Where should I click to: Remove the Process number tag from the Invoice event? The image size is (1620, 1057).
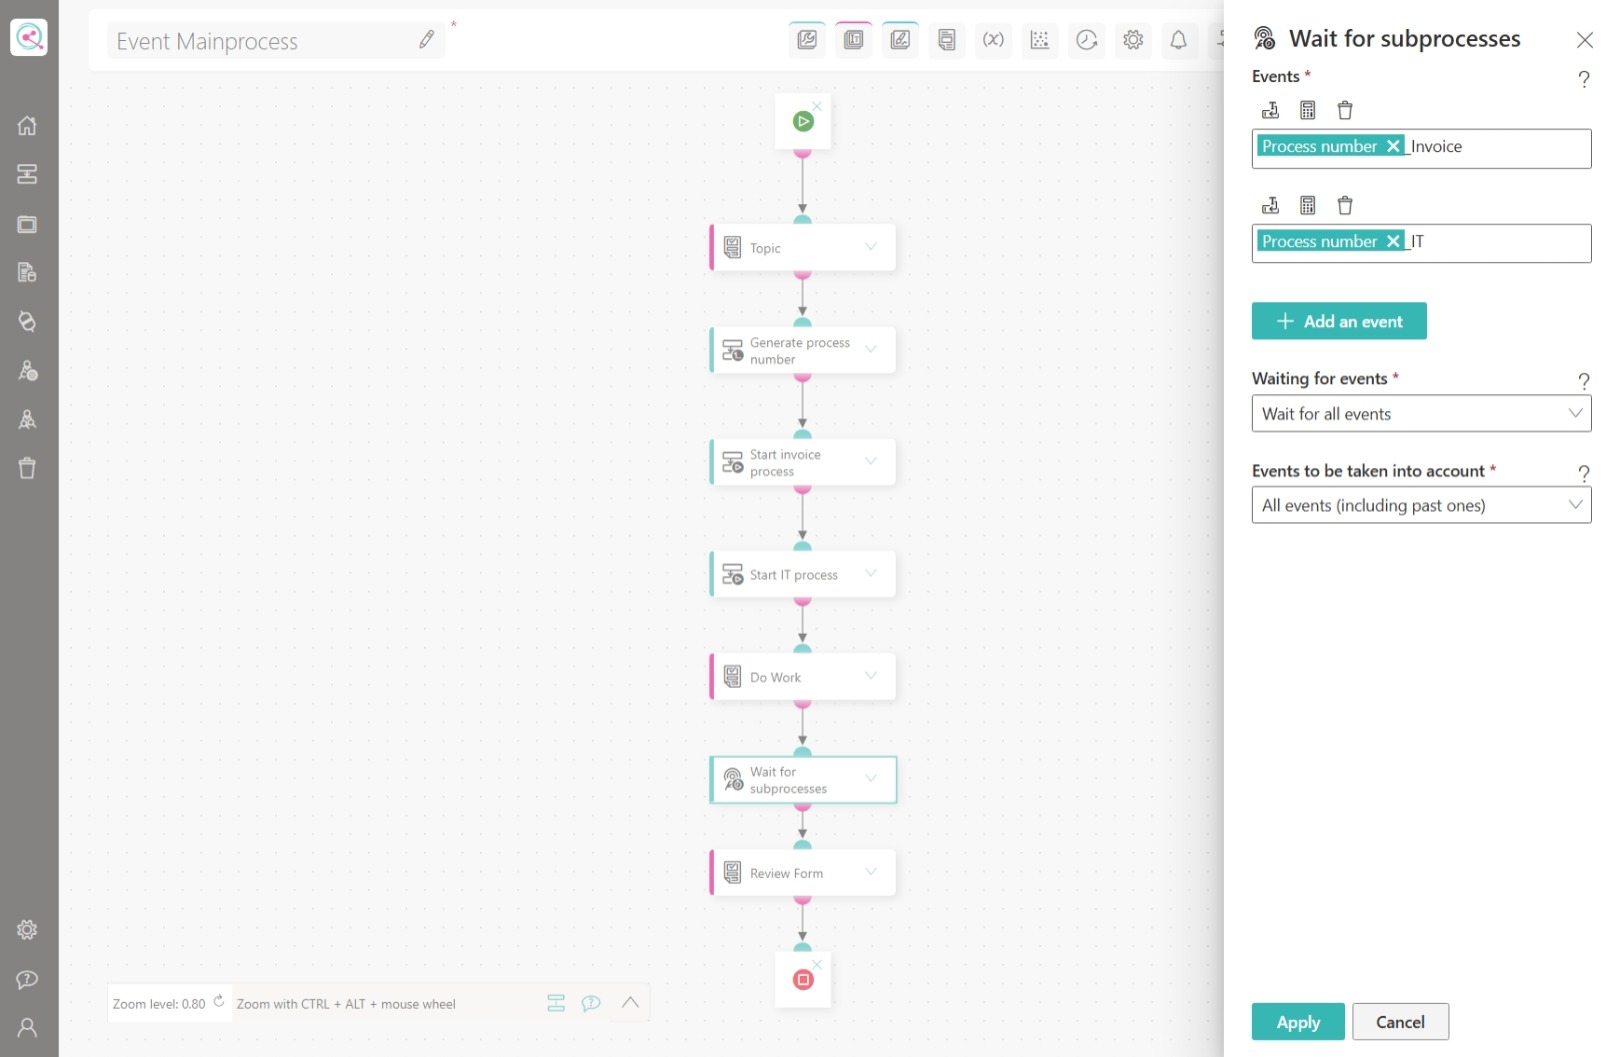(x=1393, y=146)
